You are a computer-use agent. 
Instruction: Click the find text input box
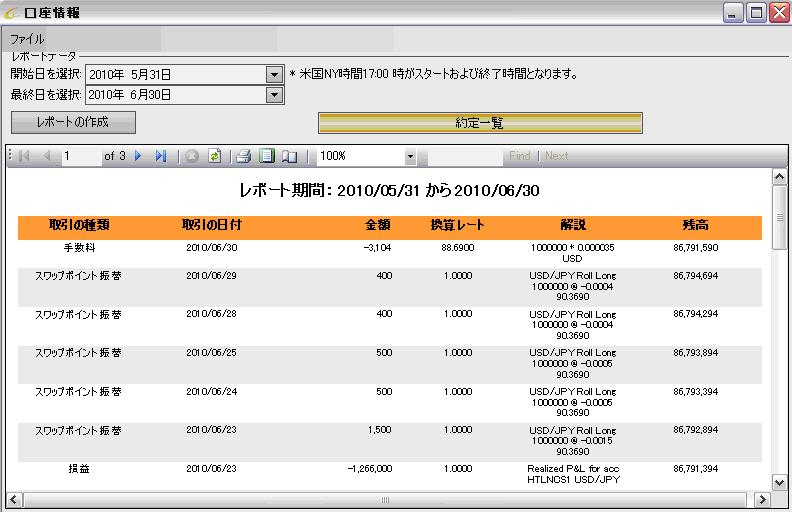point(465,157)
